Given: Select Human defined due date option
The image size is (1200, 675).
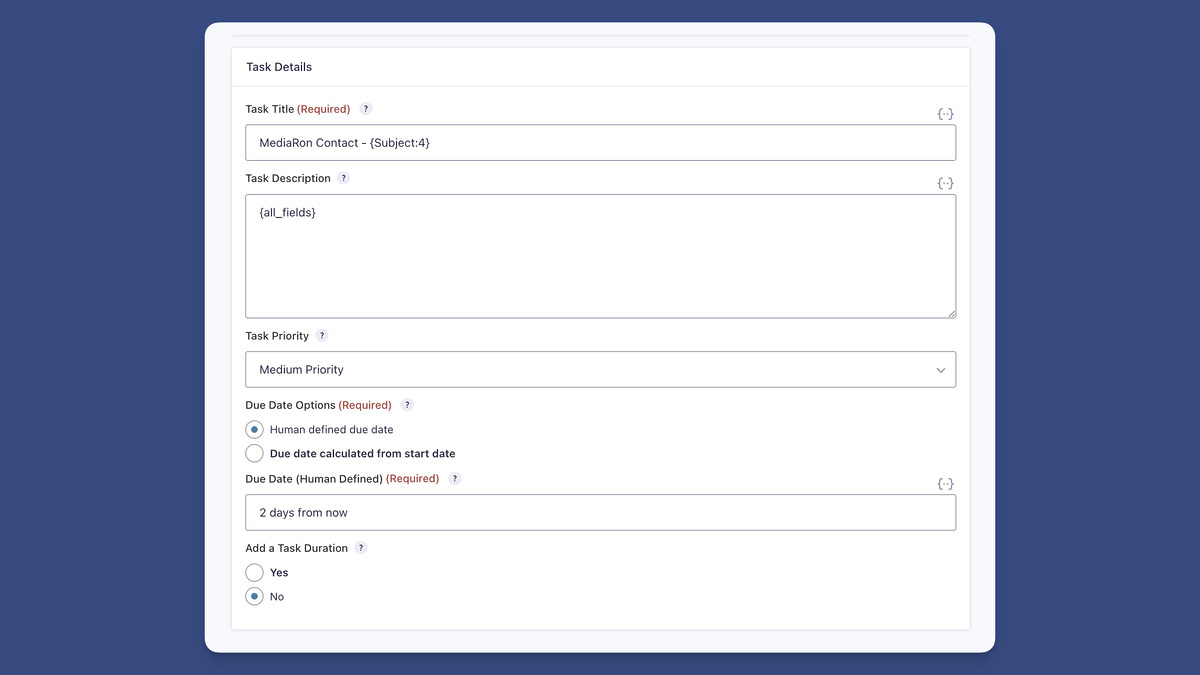Looking at the screenshot, I should (x=255, y=430).
